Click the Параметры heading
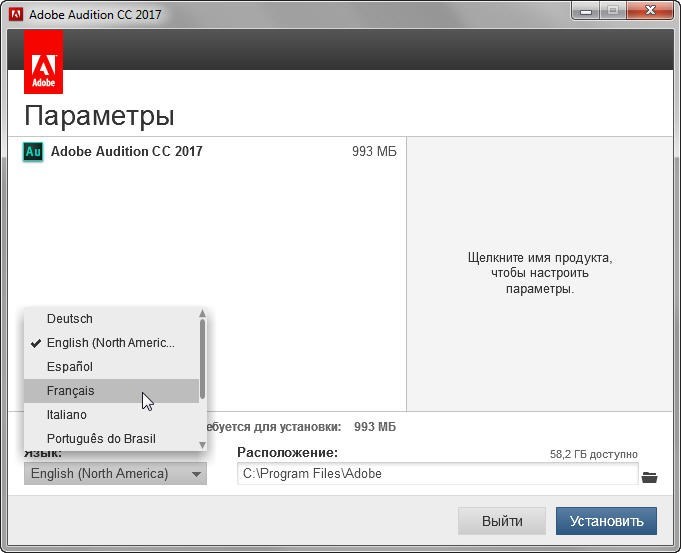 coord(99,116)
